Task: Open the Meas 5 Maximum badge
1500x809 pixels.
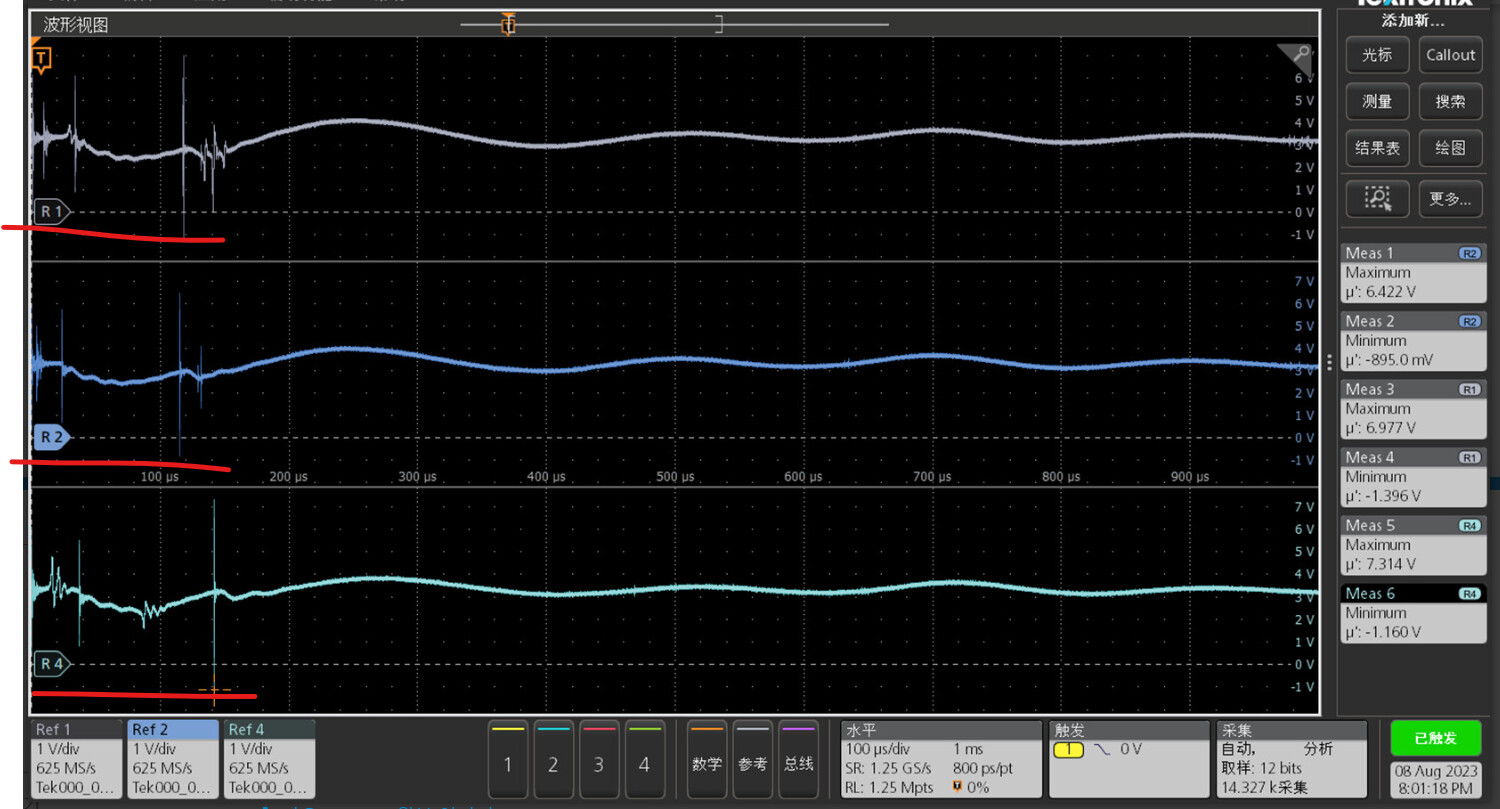Action: tap(1412, 545)
